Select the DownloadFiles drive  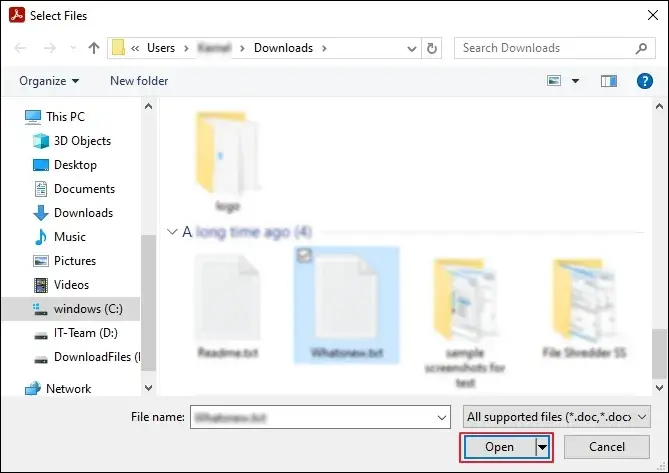coord(97,357)
